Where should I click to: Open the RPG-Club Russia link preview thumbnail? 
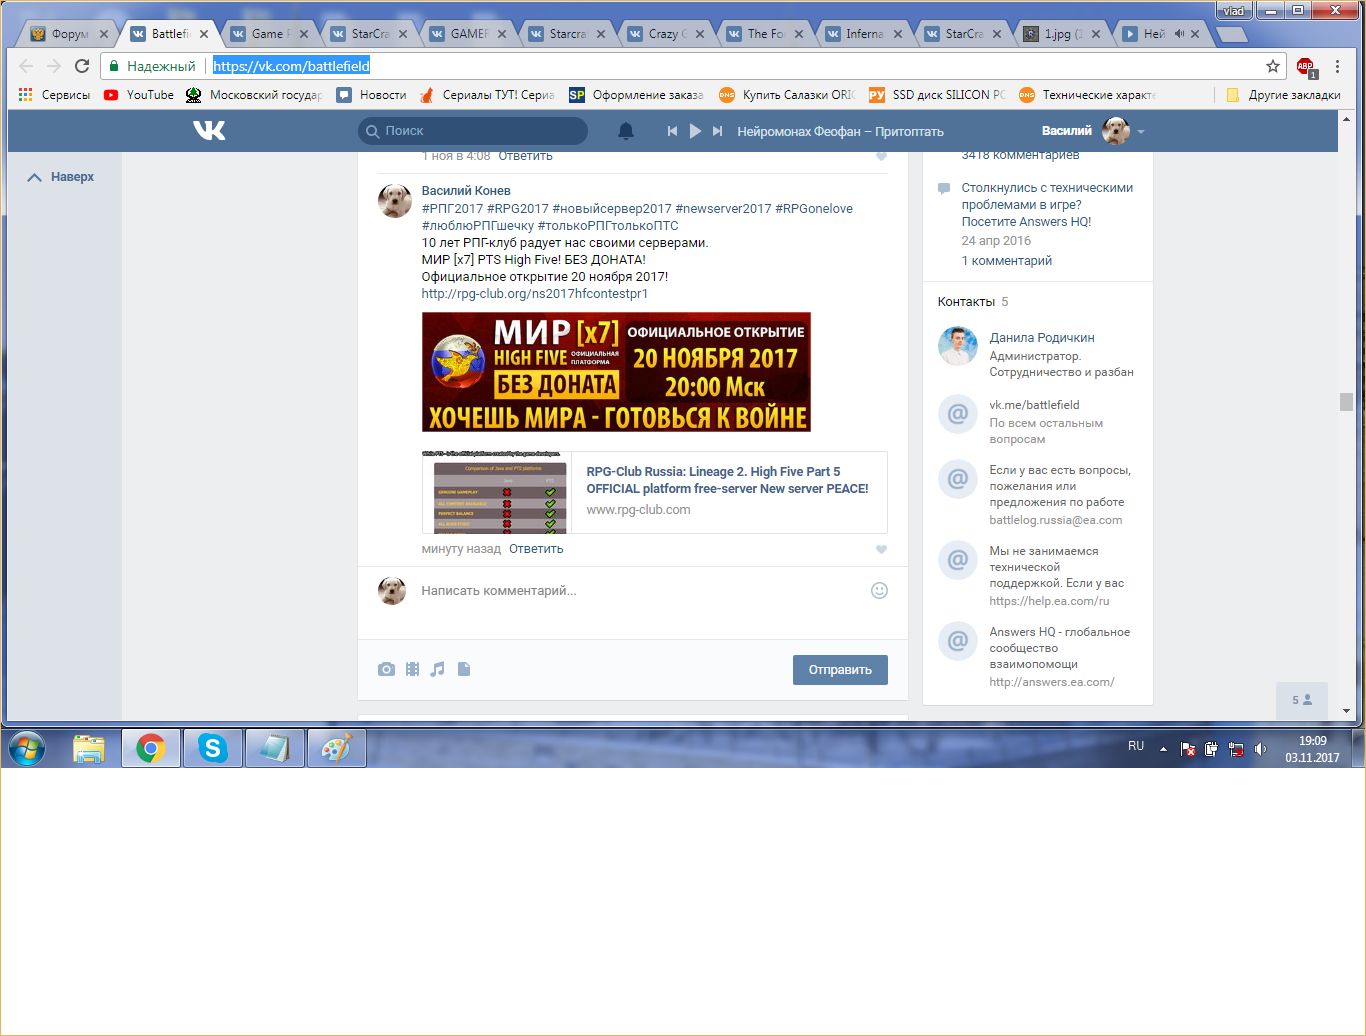pyautogui.click(x=496, y=492)
